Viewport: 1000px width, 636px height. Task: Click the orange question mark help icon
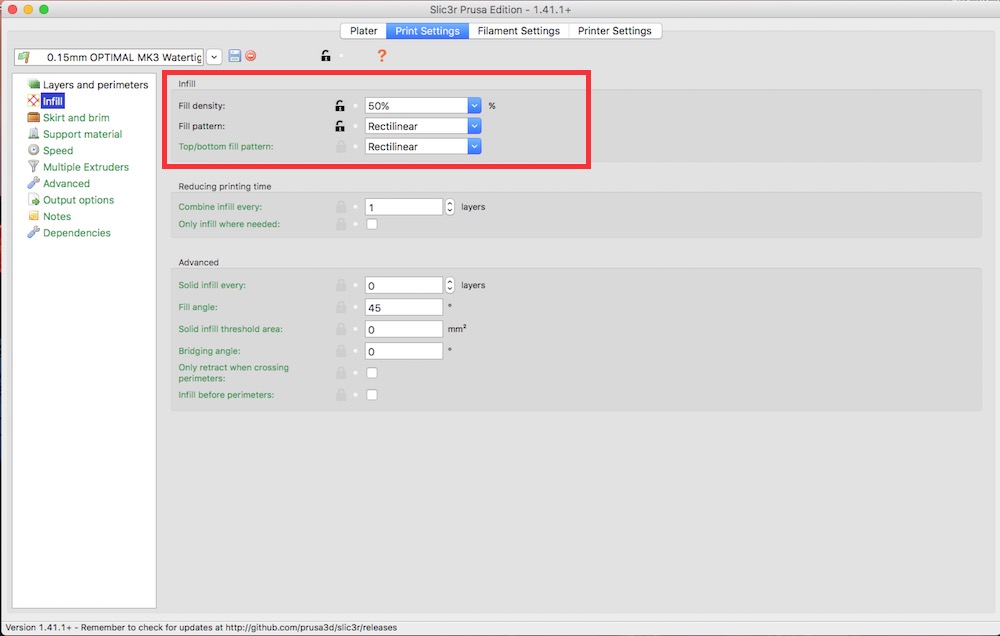[381, 56]
